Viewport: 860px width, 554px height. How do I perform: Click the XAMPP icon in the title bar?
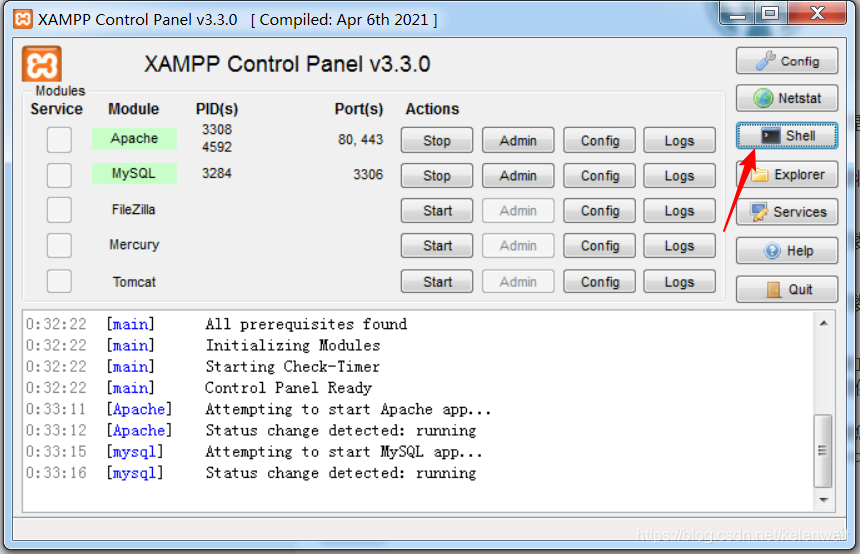click(x=22, y=19)
